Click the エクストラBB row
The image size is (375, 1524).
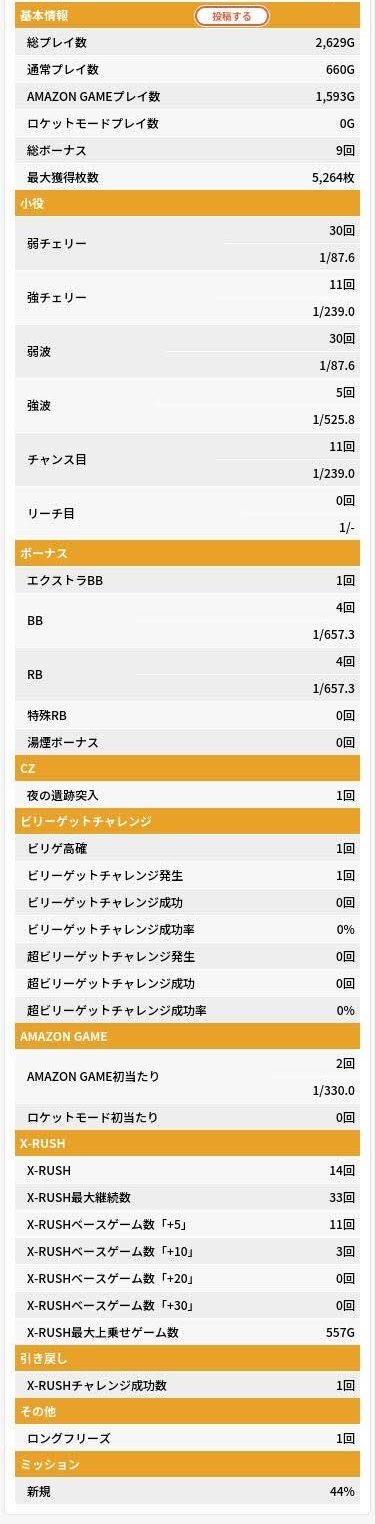187,580
